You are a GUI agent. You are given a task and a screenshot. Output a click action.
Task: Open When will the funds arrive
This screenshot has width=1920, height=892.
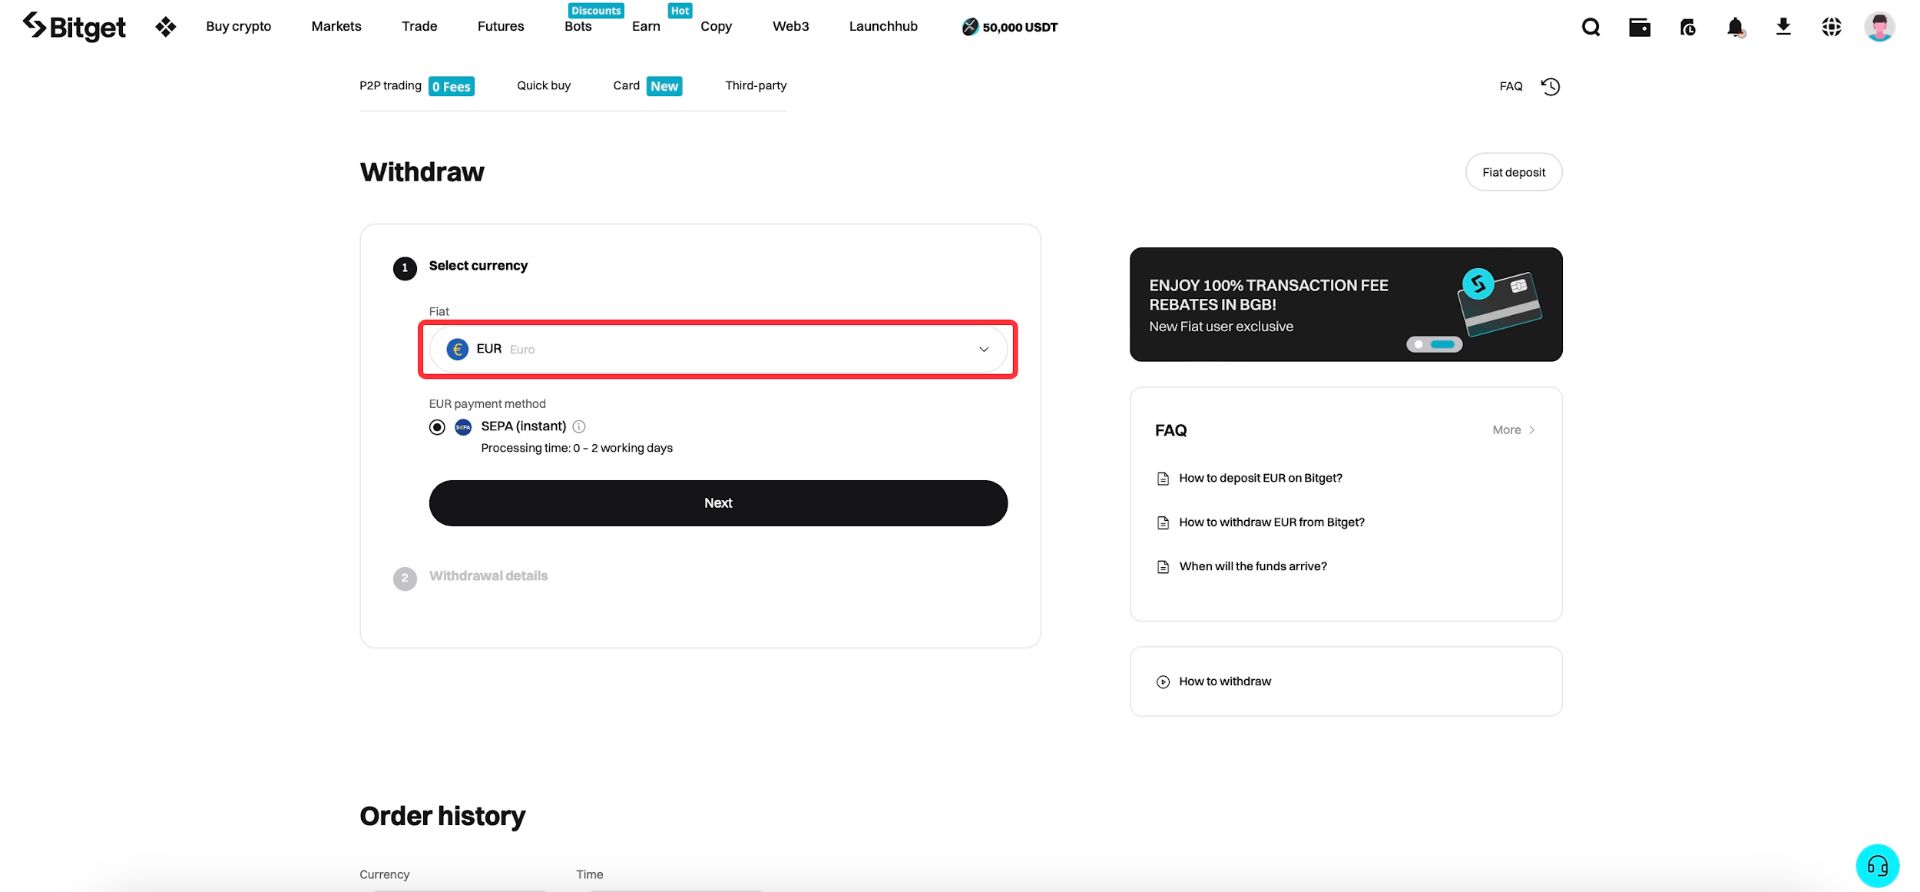[x=1253, y=566]
